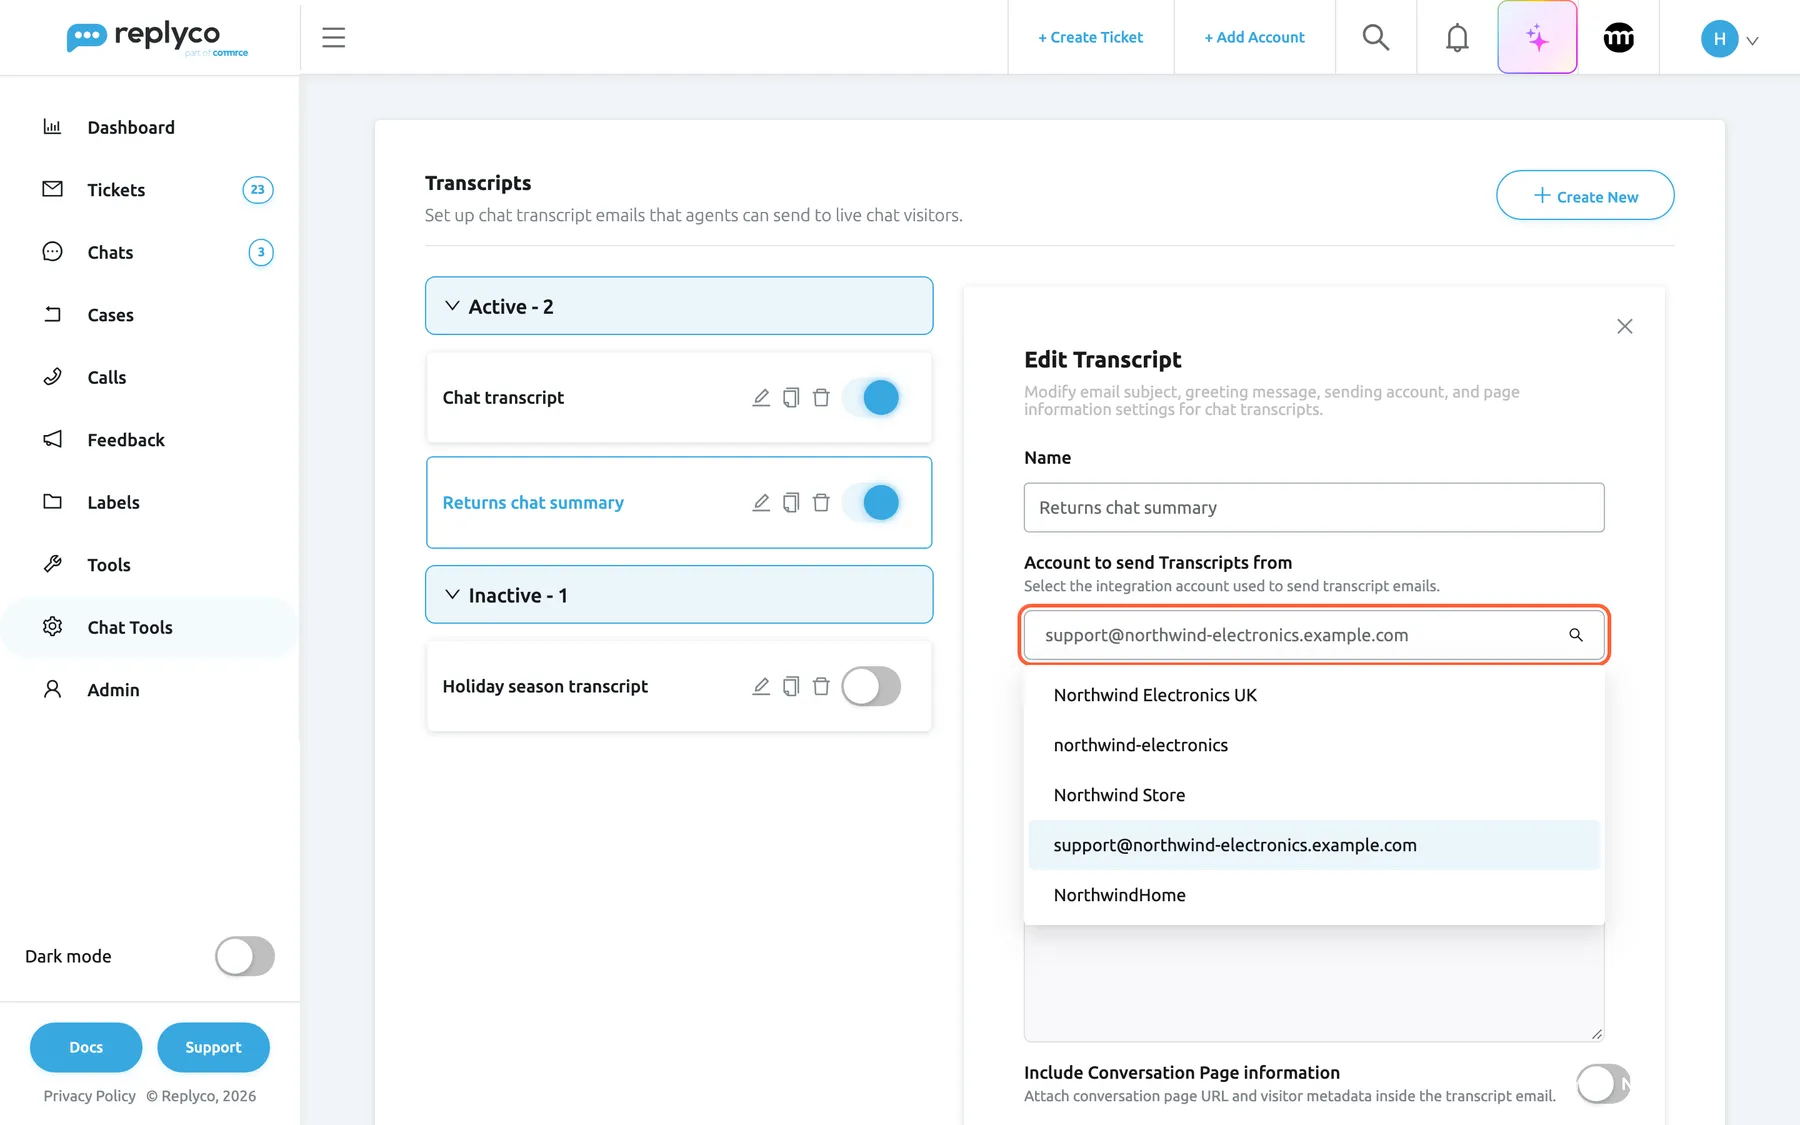
Task: Pick support@northwind-electronics.example.com list option
Action: pos(1314,845)
